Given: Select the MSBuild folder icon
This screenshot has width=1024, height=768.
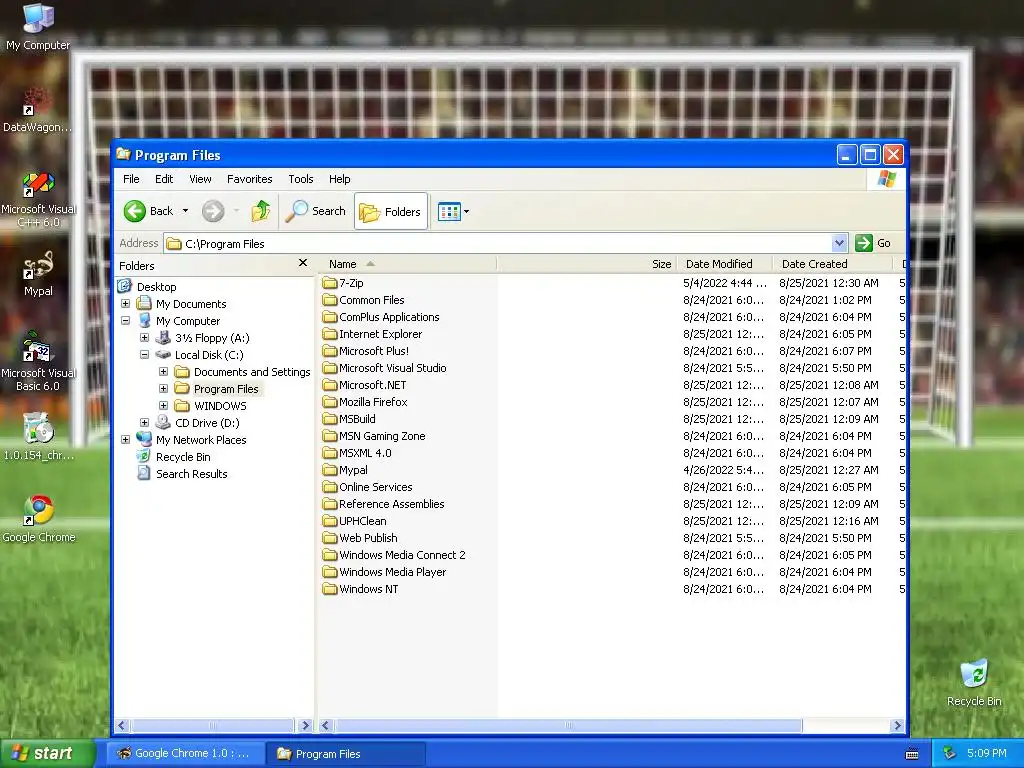Looking at the screenshot, I should [329, 419].
